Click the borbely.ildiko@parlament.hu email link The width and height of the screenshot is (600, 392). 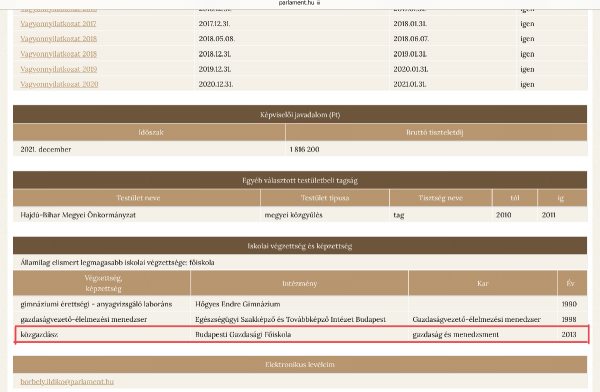pyautogui.click(x=67, y=382)
